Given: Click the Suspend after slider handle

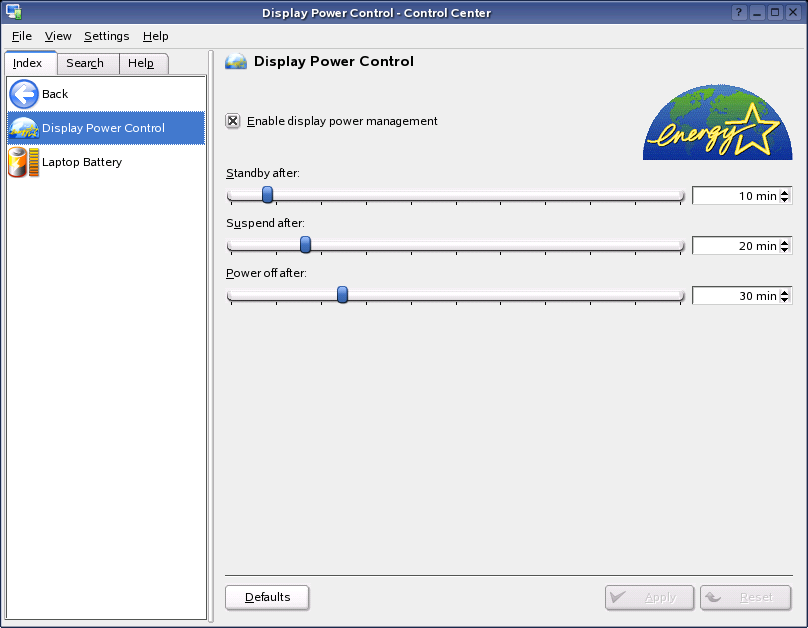Looking at the screenshot, I should pyautogui.click(x=305, y=245).
